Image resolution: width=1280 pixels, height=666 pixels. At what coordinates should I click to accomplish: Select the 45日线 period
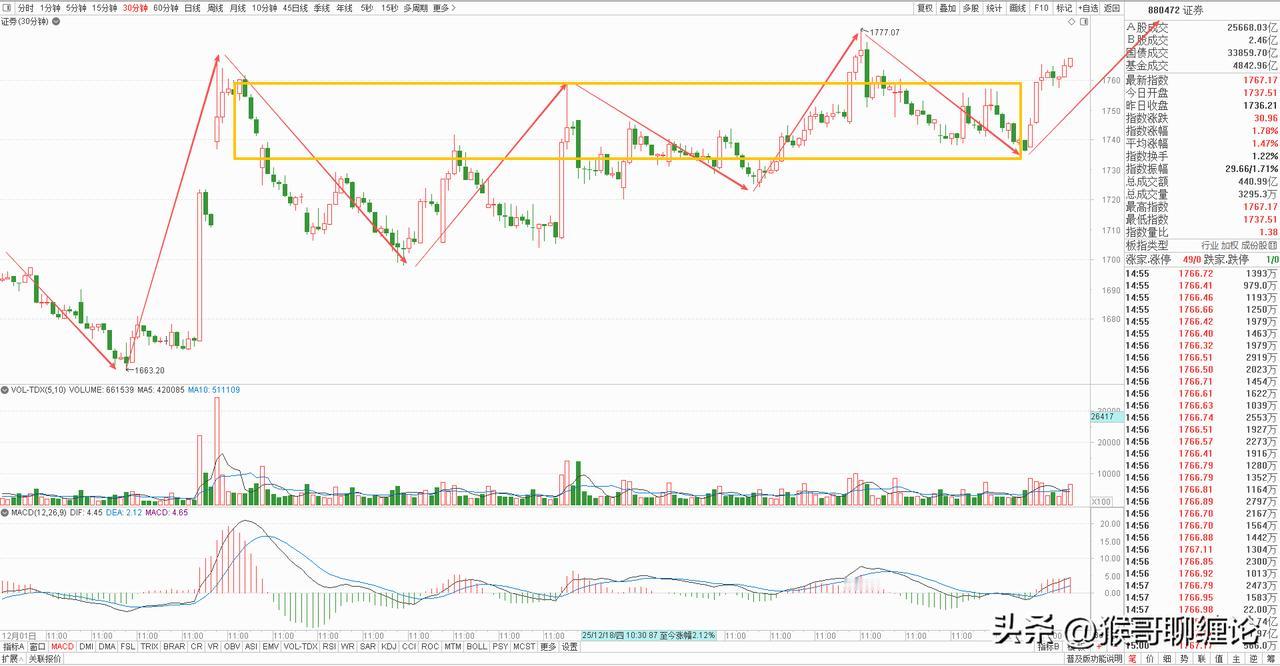296,7
